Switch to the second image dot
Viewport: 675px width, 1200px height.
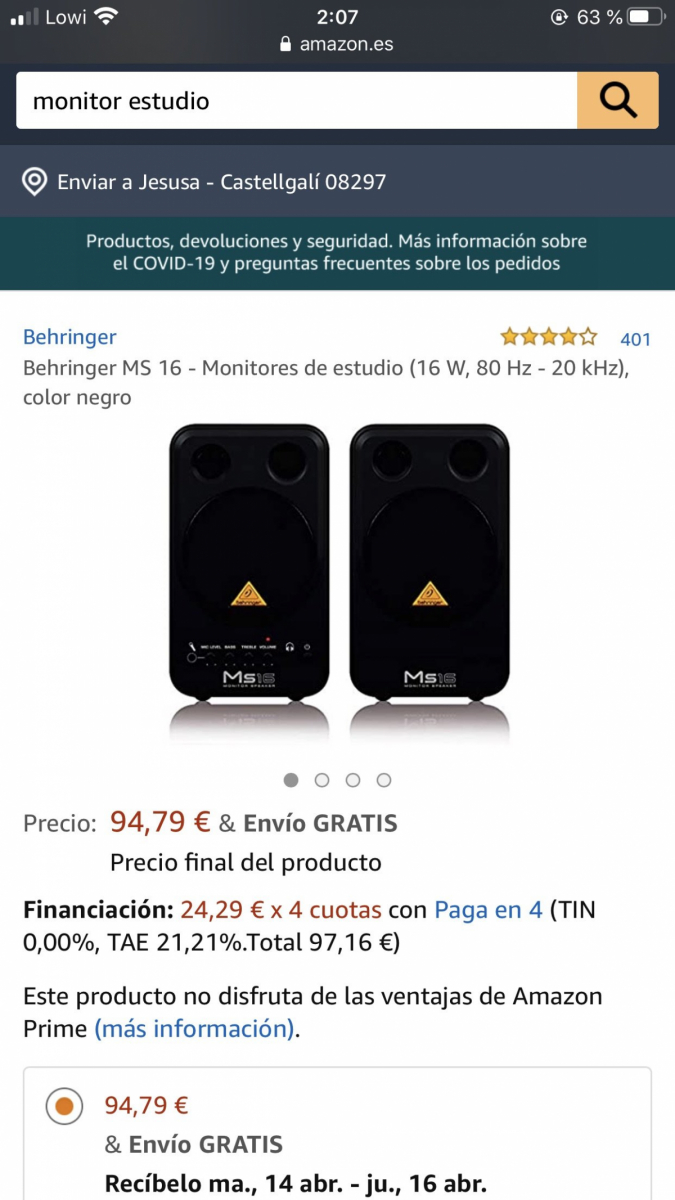pos(322,780)
